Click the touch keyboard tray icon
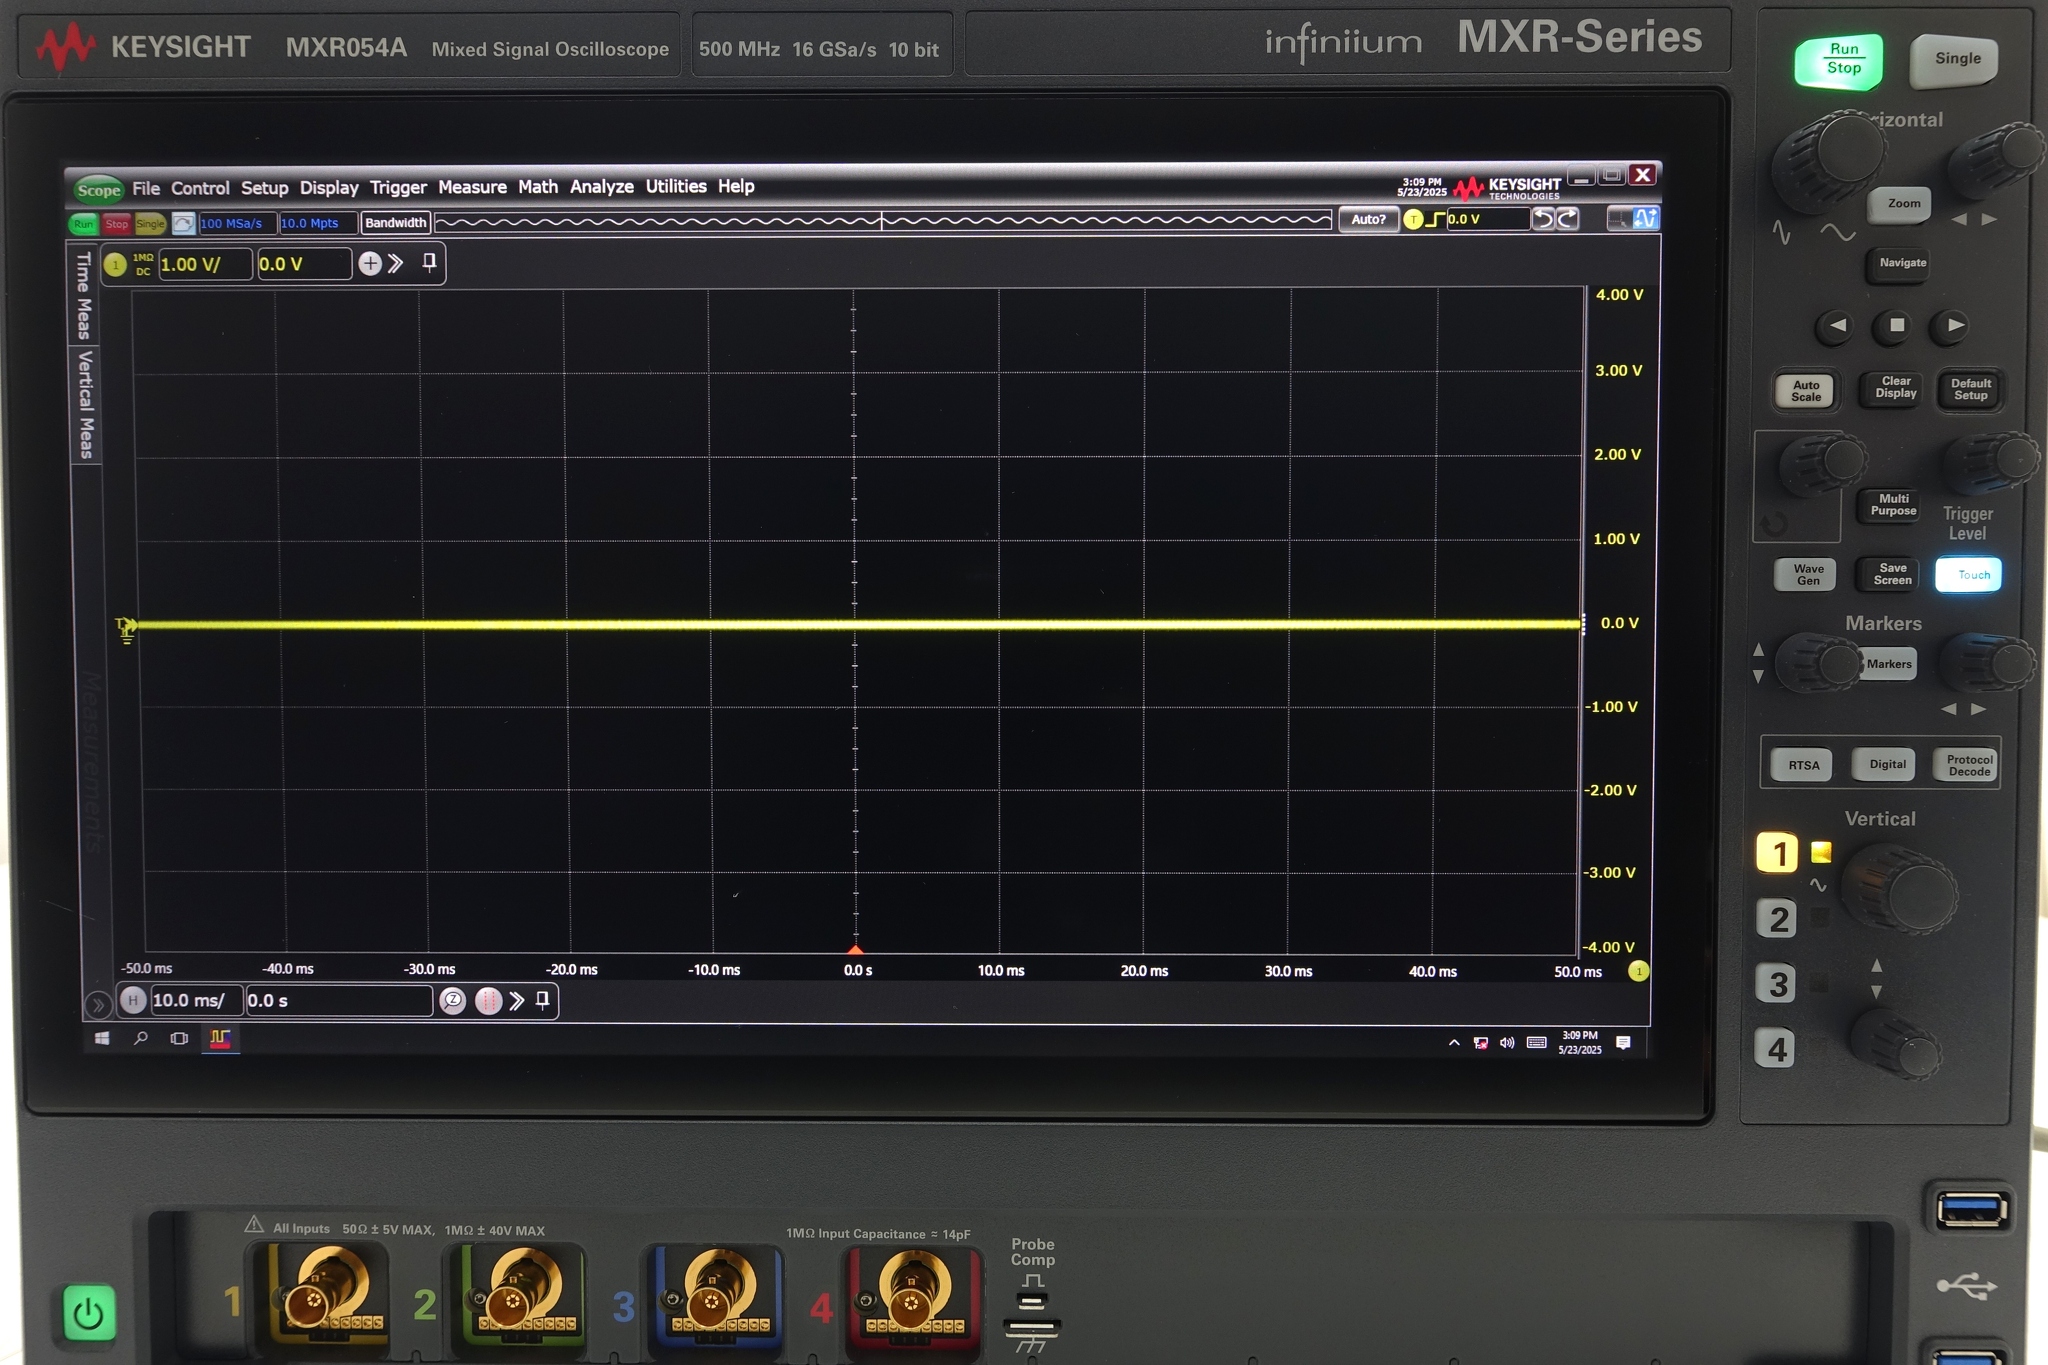 (1537, 1043)
